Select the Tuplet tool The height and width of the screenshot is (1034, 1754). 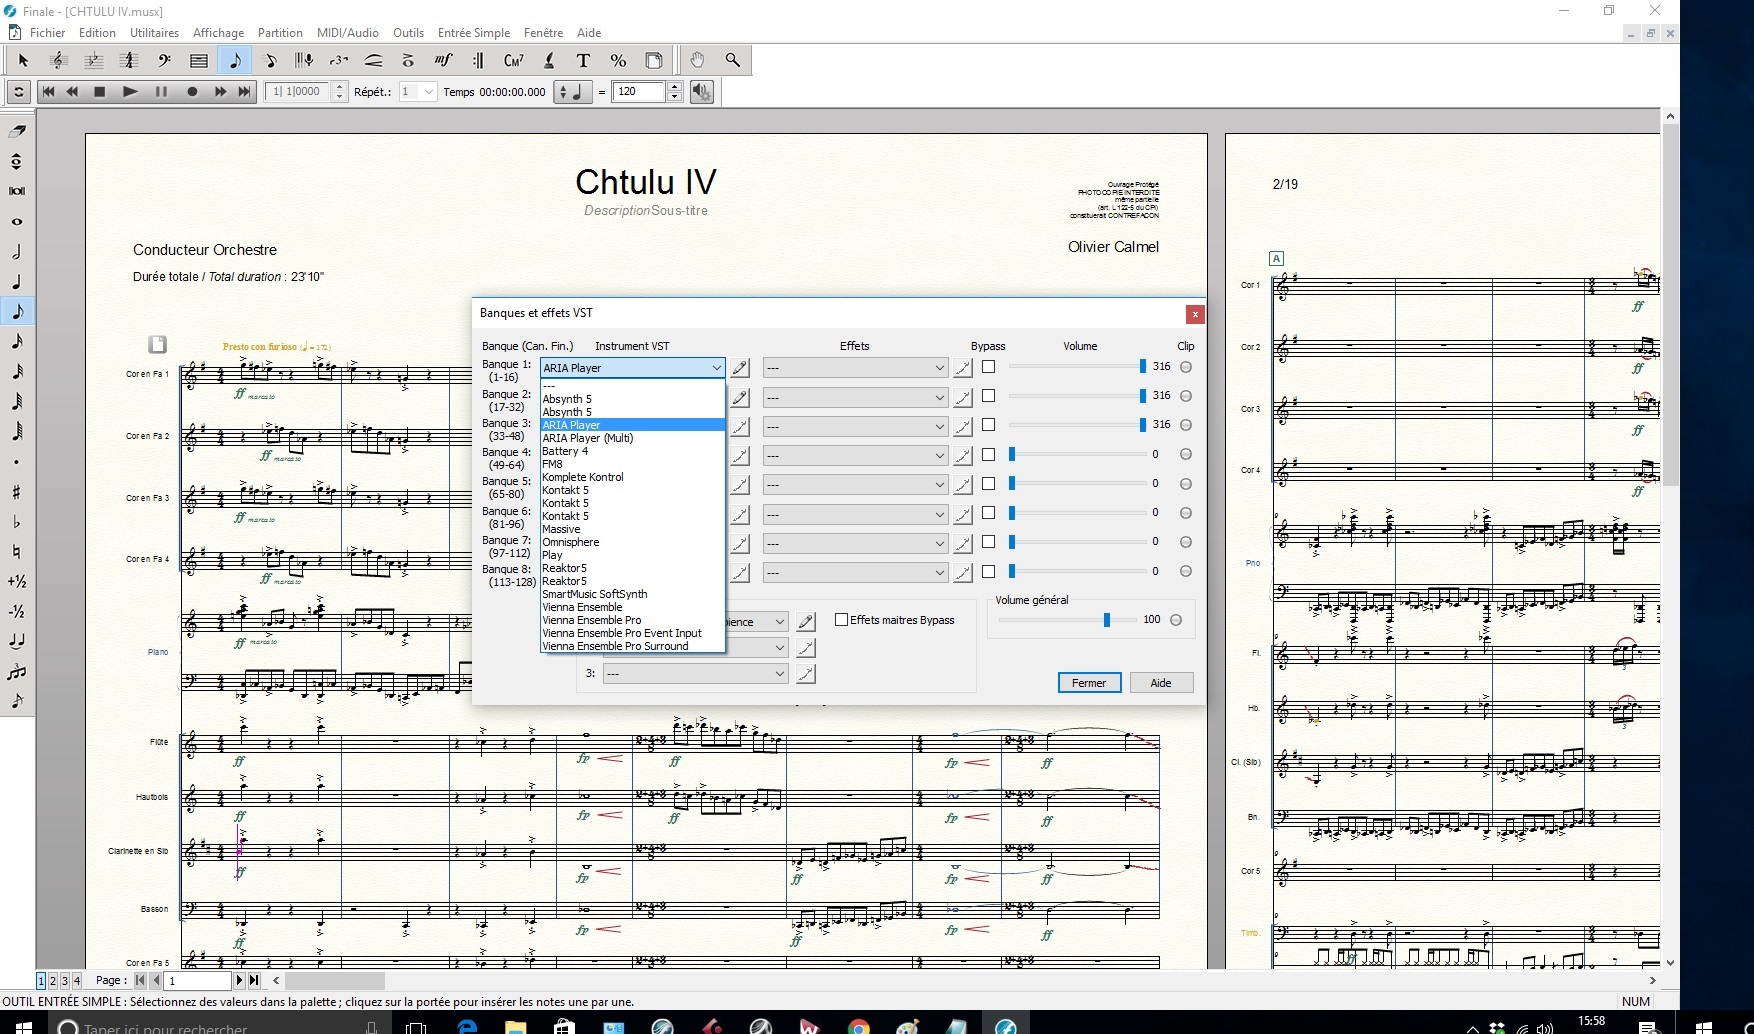coord(339,60)
